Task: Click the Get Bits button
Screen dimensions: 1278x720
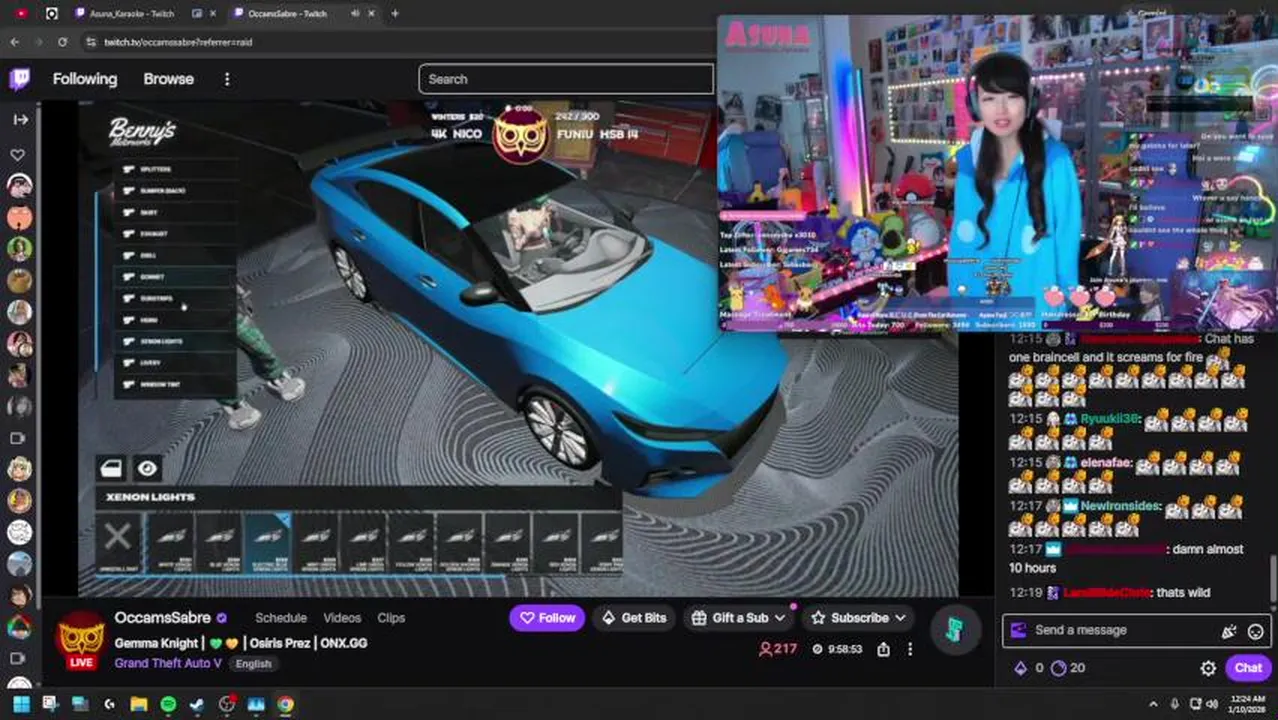Action: (633, 618)
